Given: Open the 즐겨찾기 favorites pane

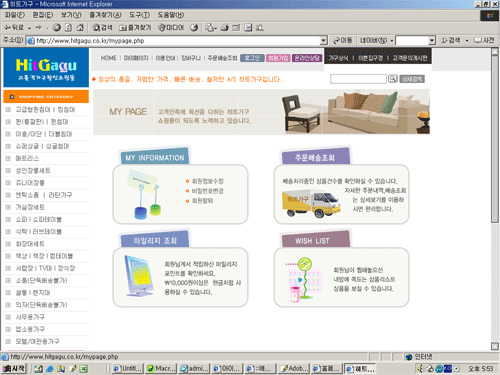Looking at the screenshot, I should (135, 28).
